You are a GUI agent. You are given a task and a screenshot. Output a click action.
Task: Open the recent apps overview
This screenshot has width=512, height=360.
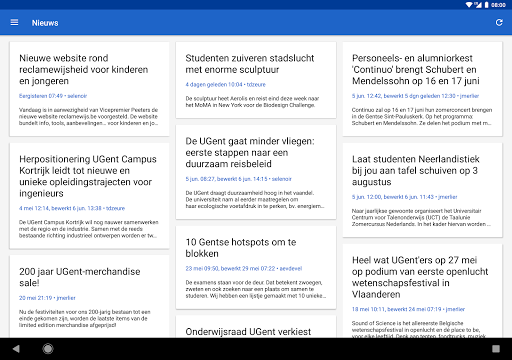(x=496, y=349)
